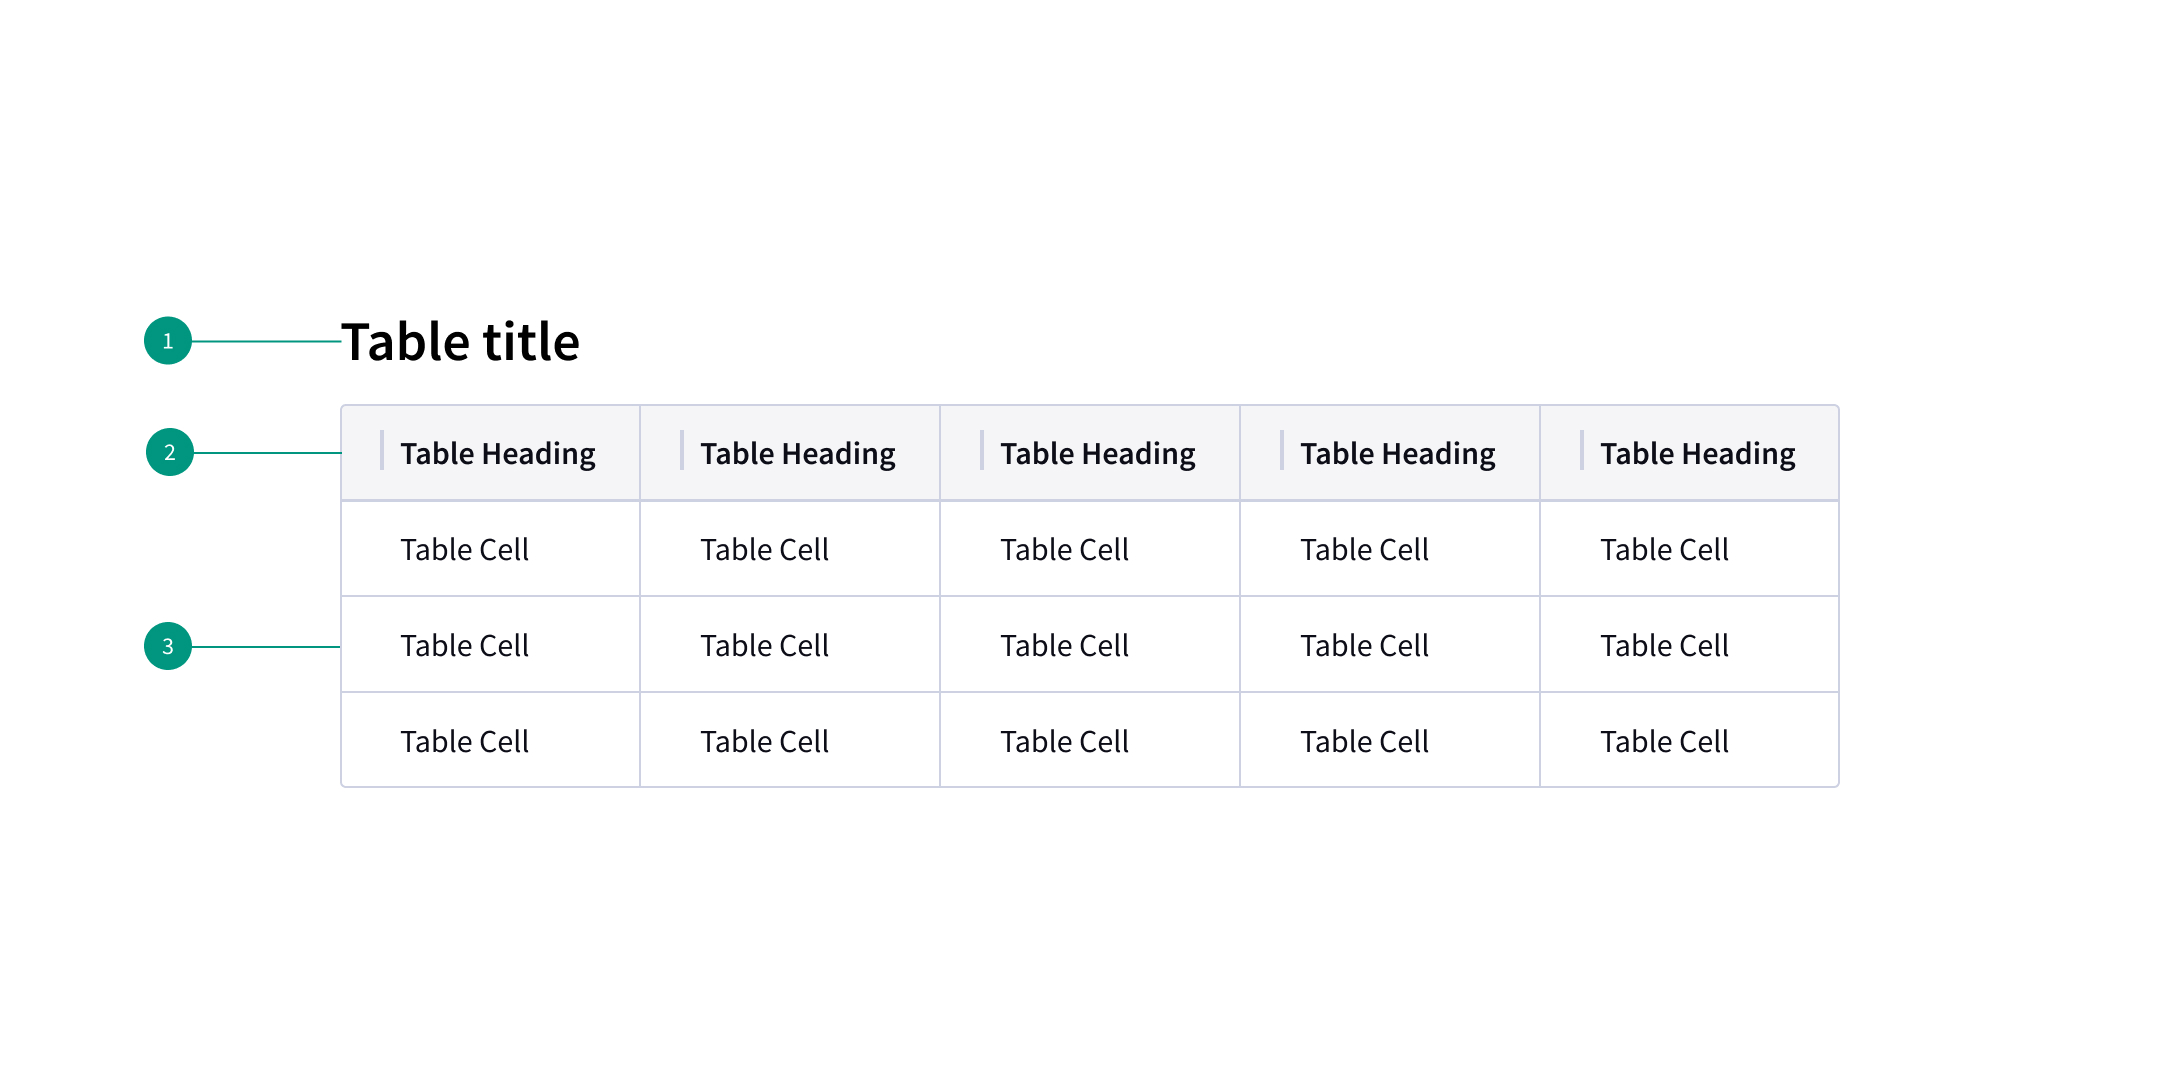This screenshot has height=1088, width=2180.
Task: Click the vertical divider bar in last heading
Action: click(1582, 450)
